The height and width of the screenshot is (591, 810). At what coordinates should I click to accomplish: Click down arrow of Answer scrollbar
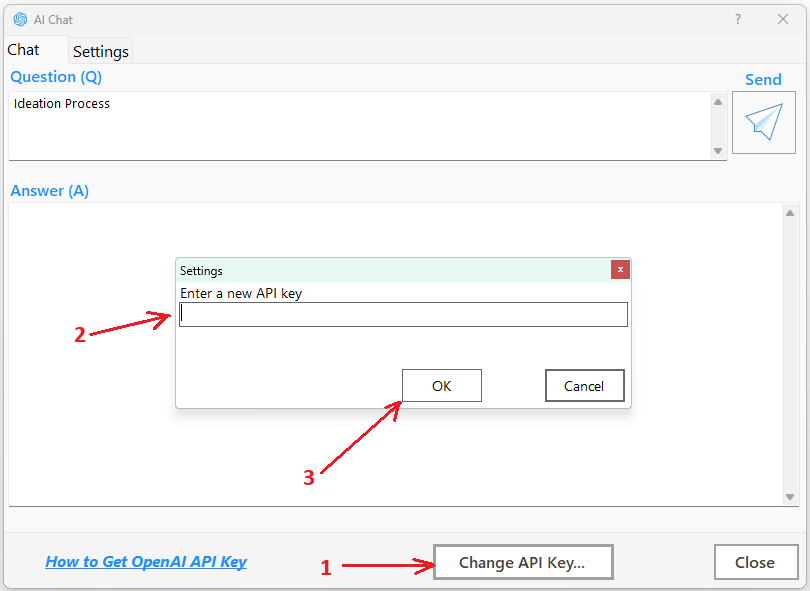pos(790,497)
